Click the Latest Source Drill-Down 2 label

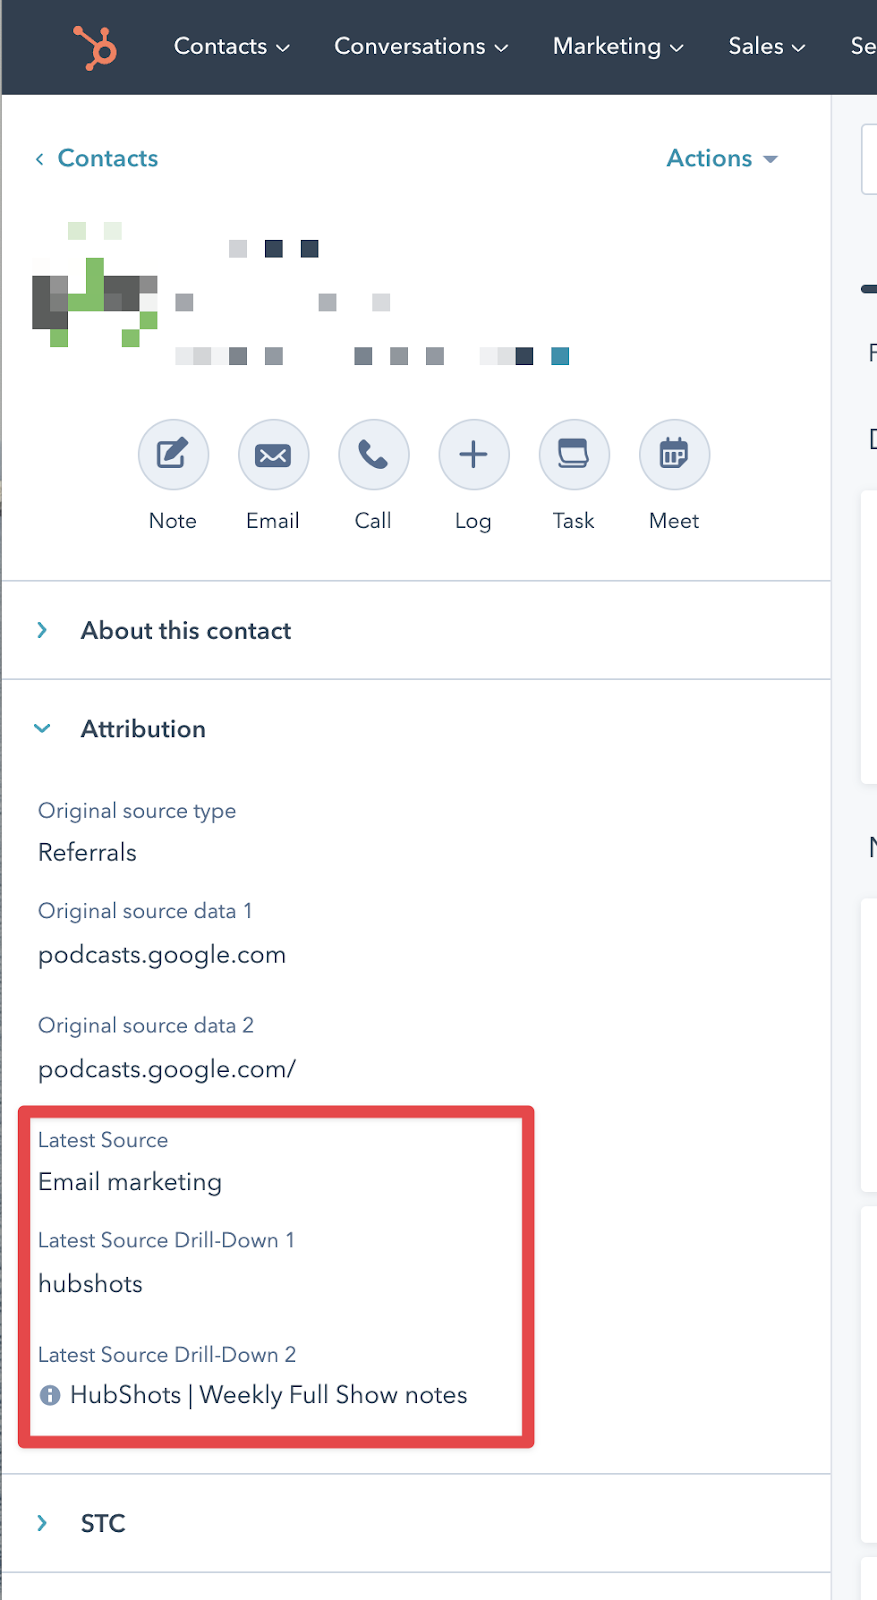point(167,1355)
